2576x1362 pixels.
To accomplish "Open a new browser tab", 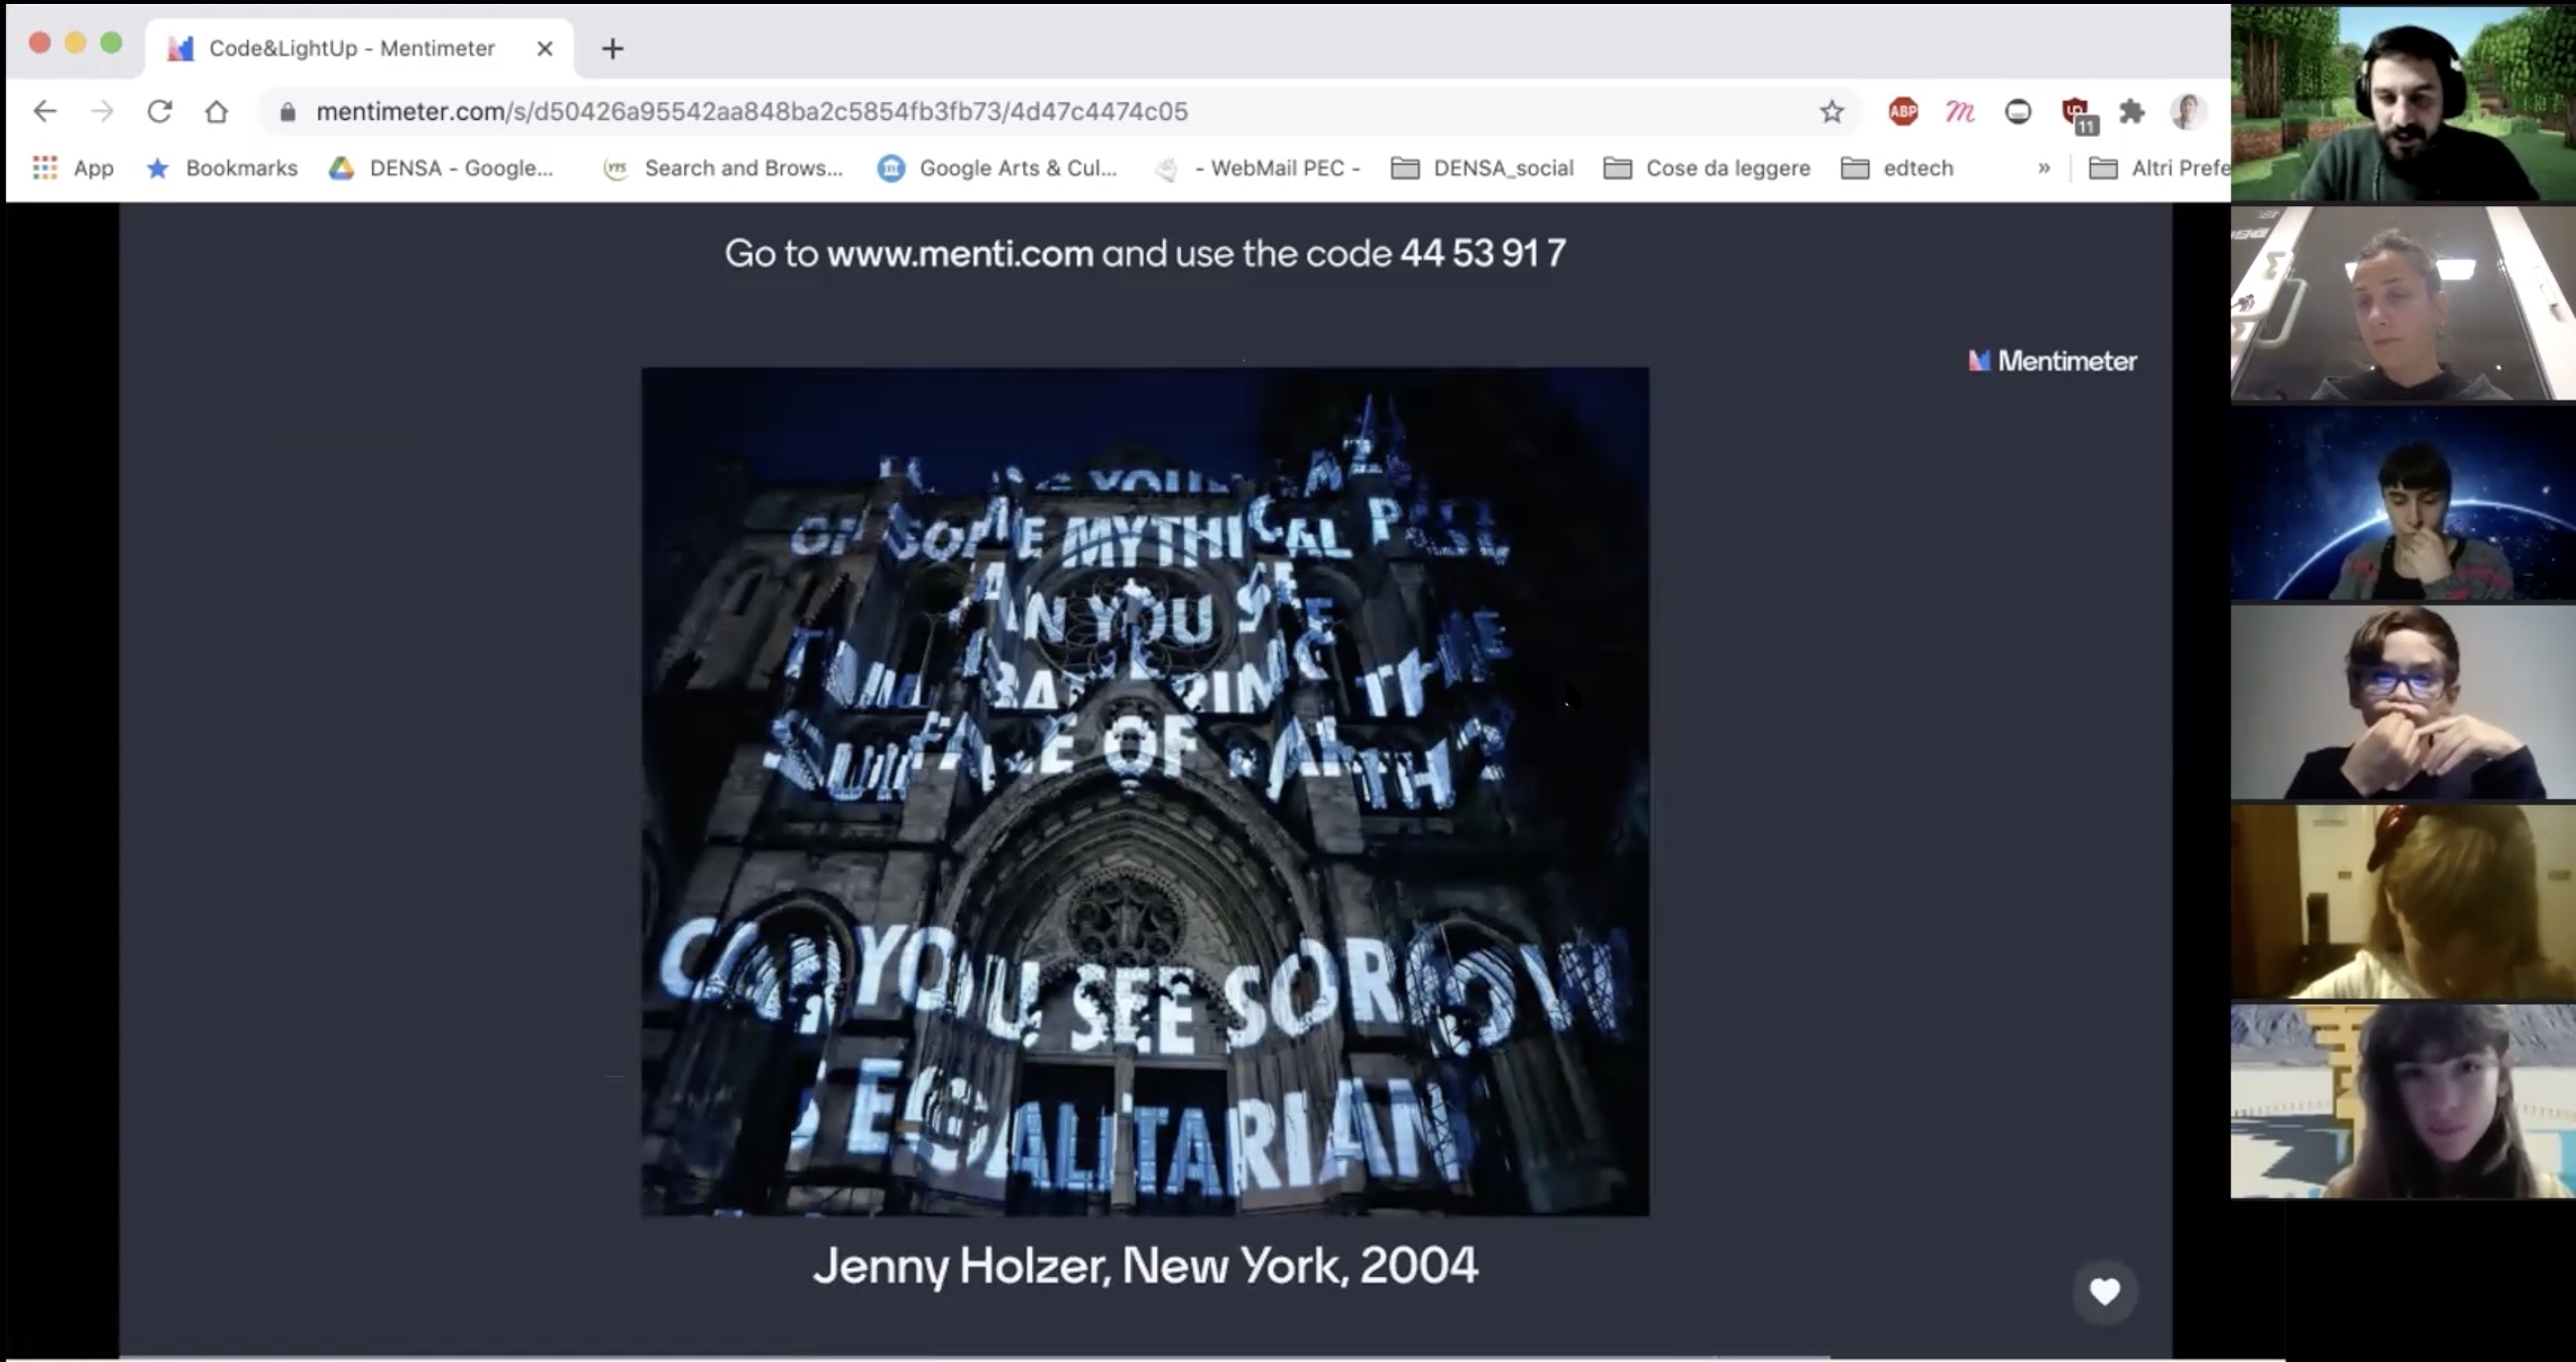I will coord(612,48).
